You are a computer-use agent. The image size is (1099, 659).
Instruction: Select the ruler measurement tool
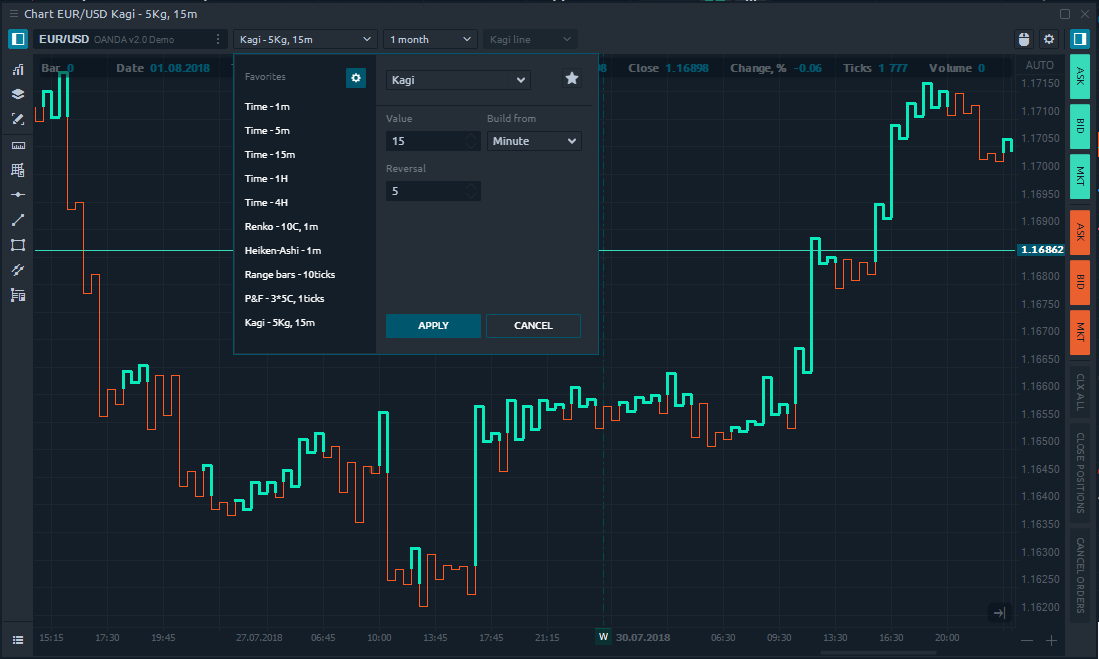tap(18, 145)
